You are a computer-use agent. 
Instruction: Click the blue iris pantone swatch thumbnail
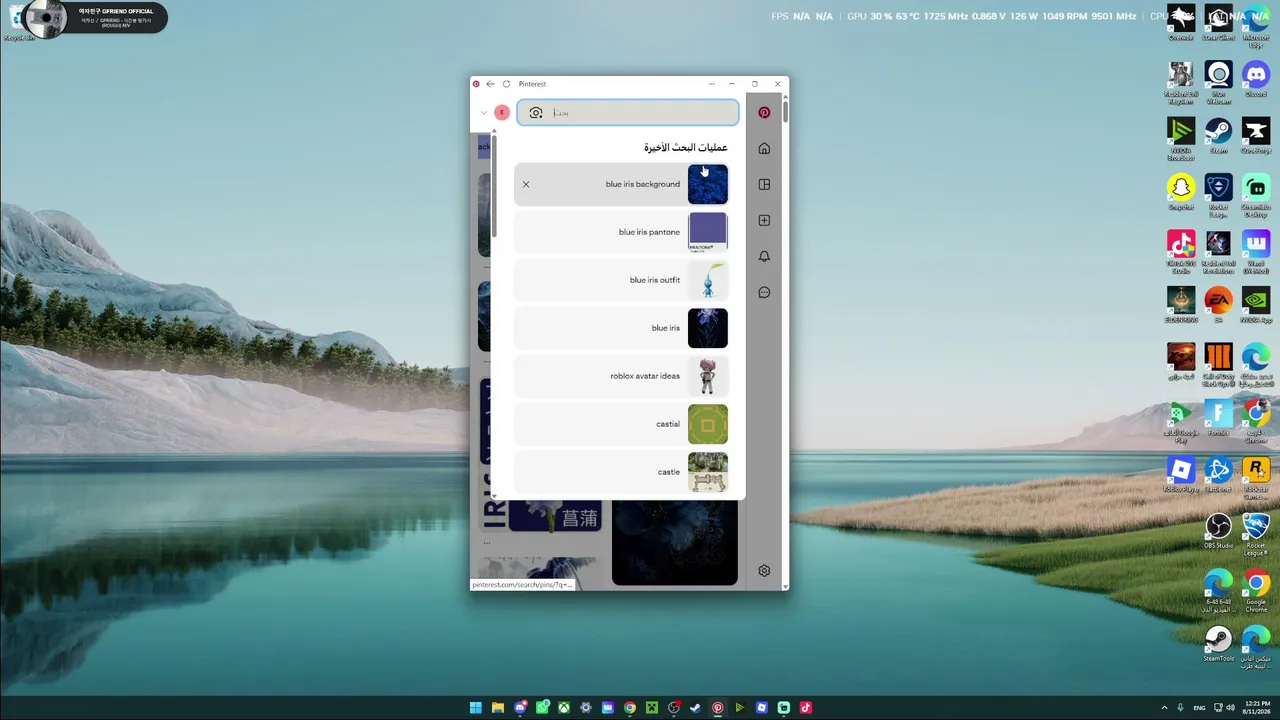[708, 232]
